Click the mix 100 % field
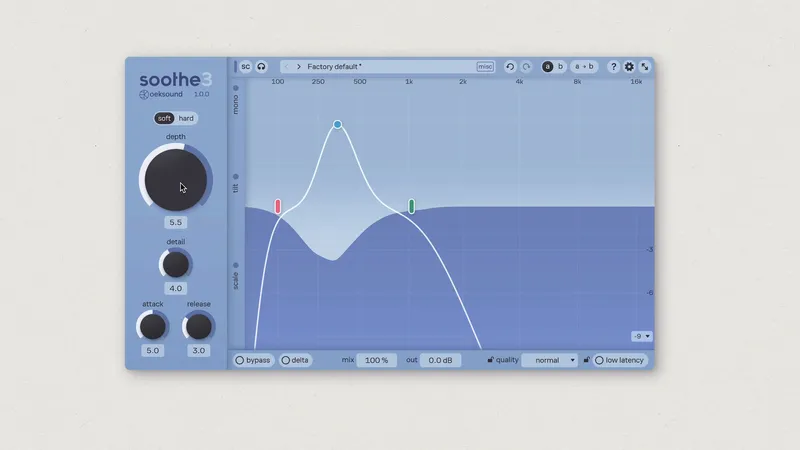 coord(377,360)
